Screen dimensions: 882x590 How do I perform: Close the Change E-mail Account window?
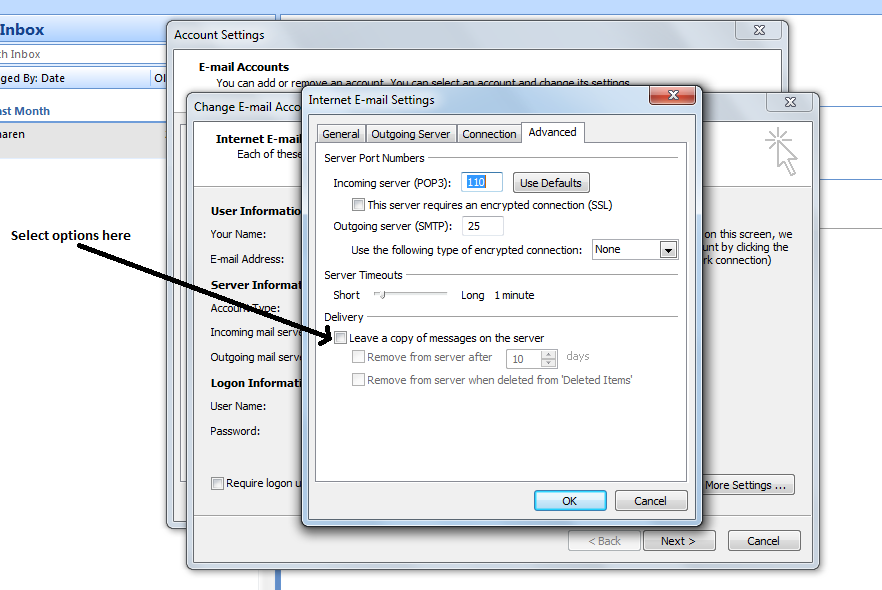coord(787,103)
